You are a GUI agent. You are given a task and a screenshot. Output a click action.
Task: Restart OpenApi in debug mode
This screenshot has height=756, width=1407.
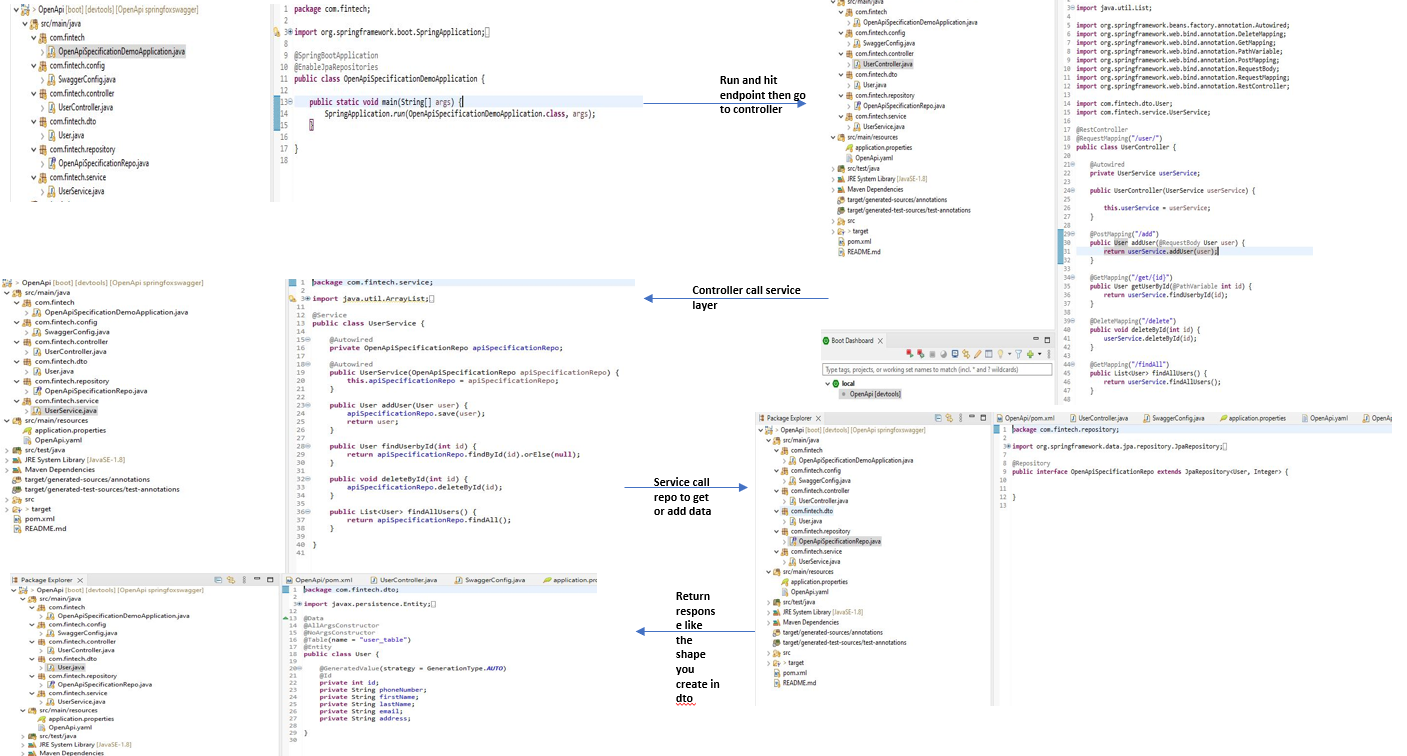pyautogui.click(x=920, y=354)
